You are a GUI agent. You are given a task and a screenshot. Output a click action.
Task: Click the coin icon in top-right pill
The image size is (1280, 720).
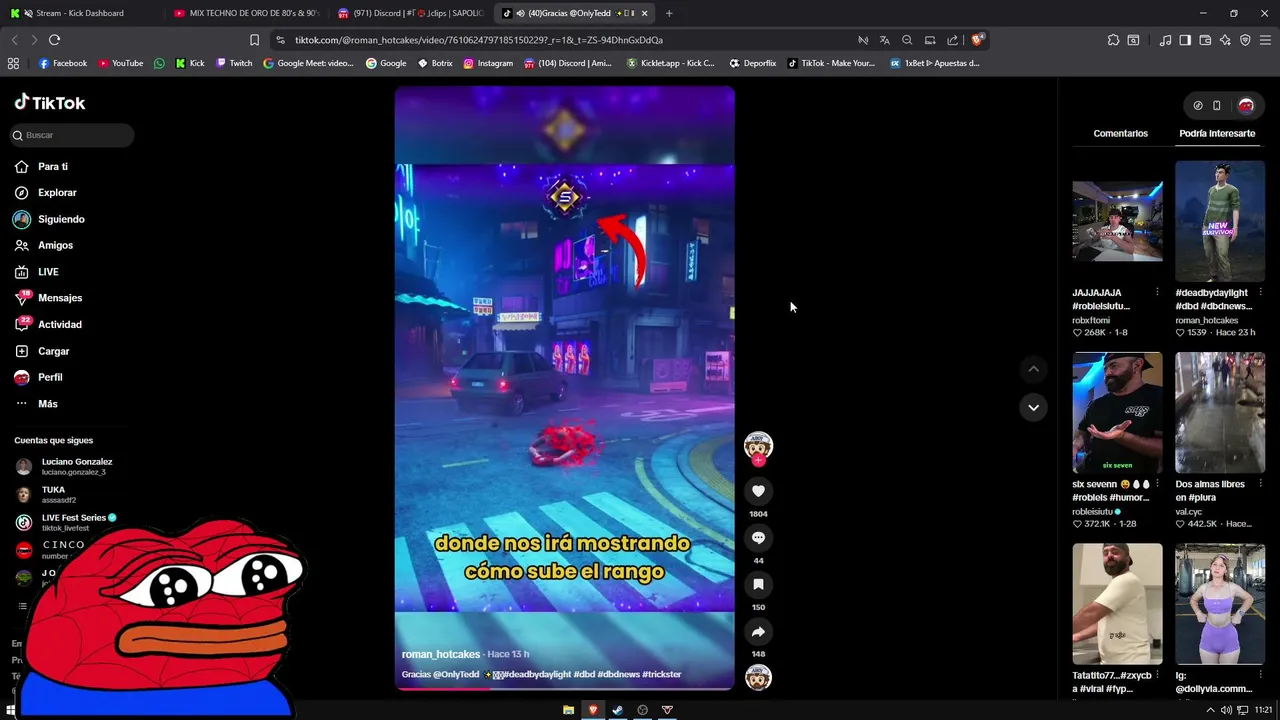[1198, 105]
